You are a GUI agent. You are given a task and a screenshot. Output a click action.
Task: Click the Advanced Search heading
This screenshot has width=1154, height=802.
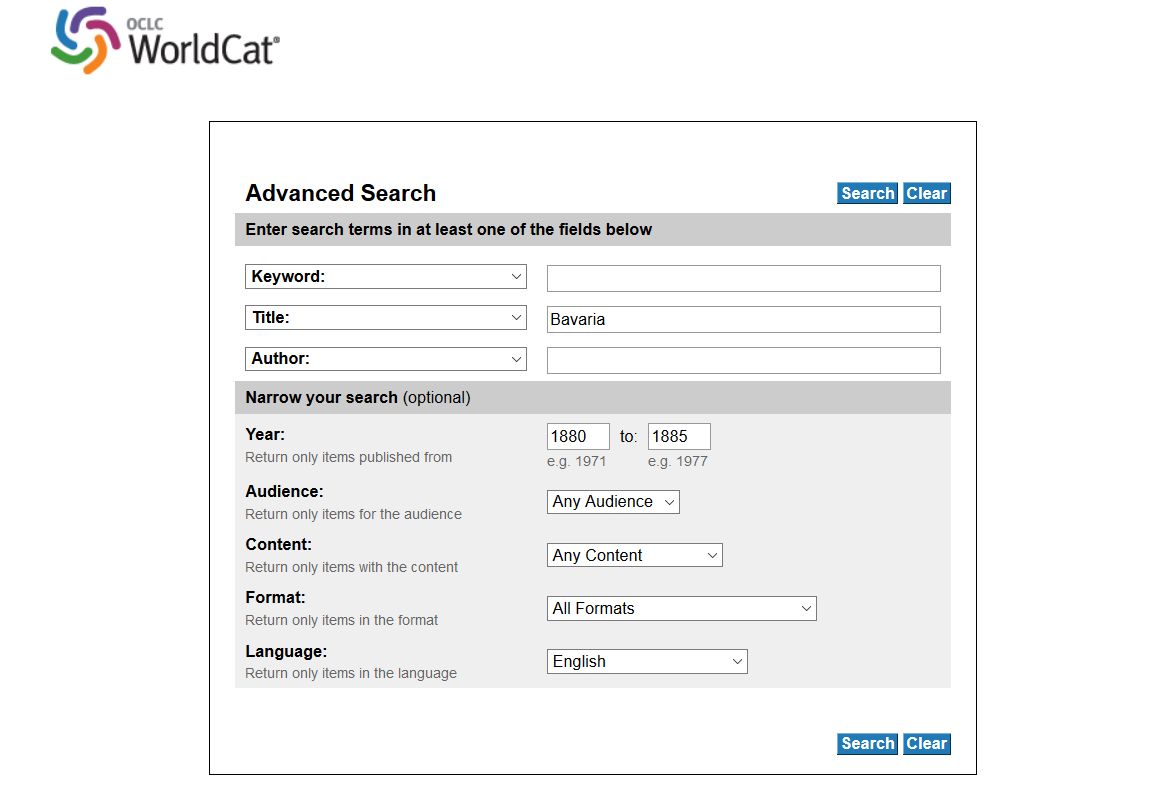341,193
